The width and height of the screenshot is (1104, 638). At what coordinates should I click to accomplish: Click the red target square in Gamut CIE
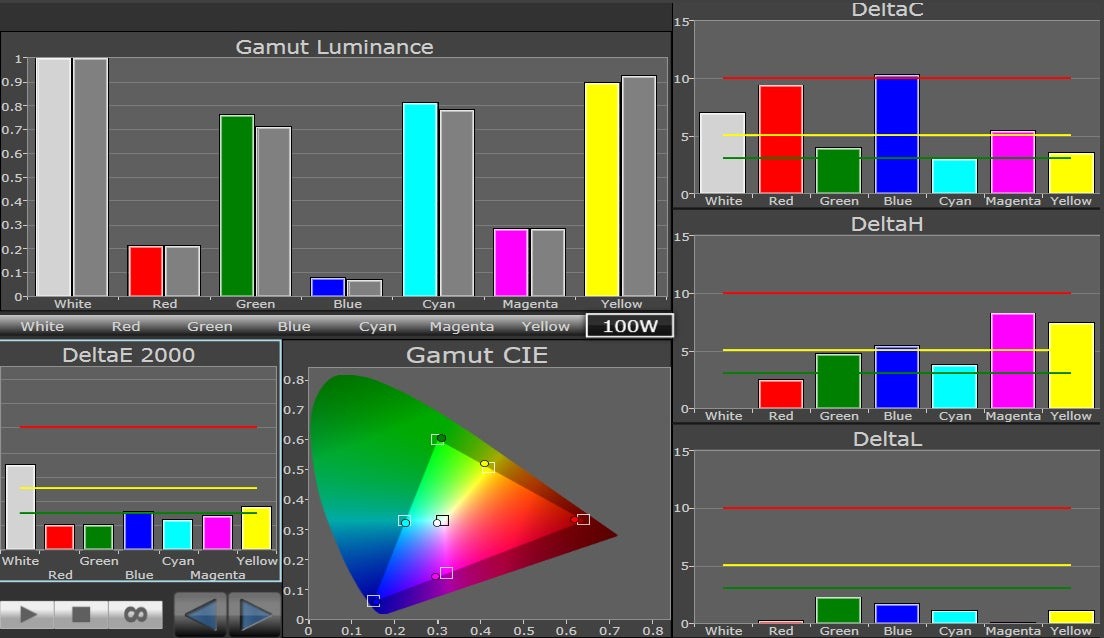click(583, 519)
